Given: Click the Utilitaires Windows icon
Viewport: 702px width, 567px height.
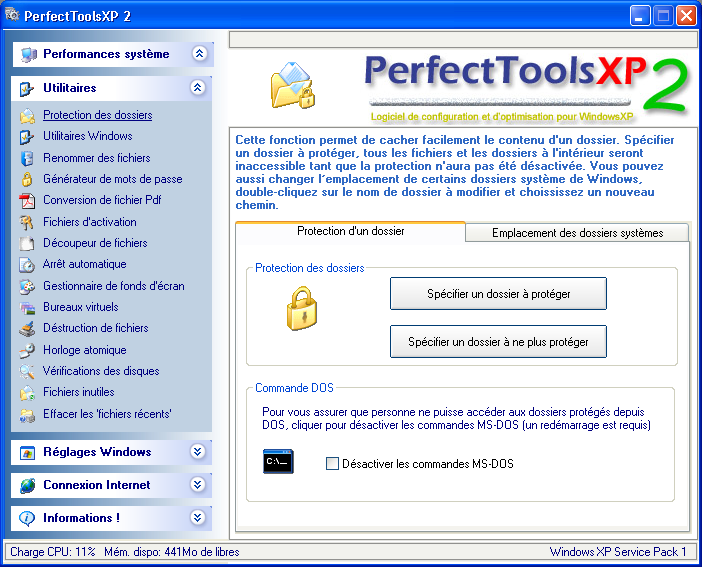Looking at the screenshot, I should pyautogui.click(x=27, y=137).
